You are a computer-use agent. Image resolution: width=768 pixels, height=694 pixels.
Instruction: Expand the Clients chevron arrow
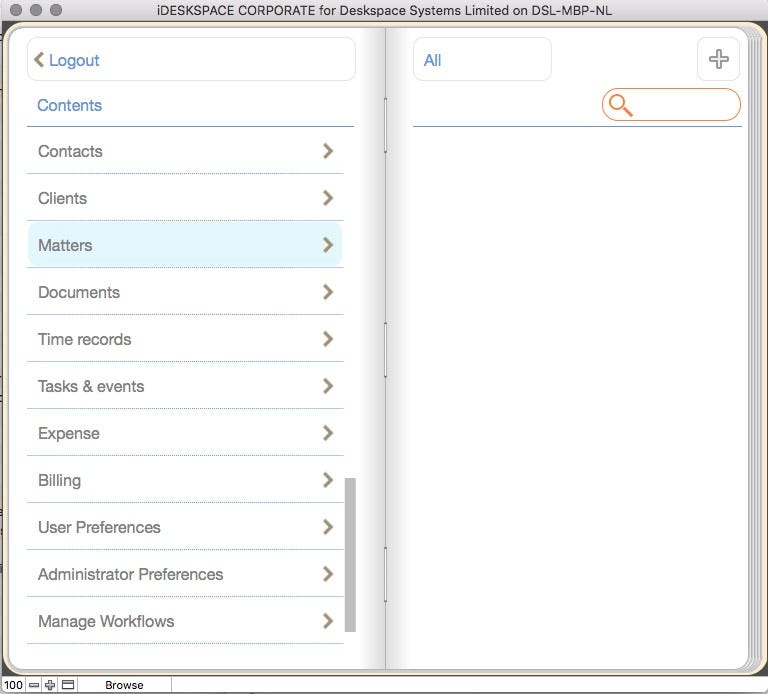(328, 198)
